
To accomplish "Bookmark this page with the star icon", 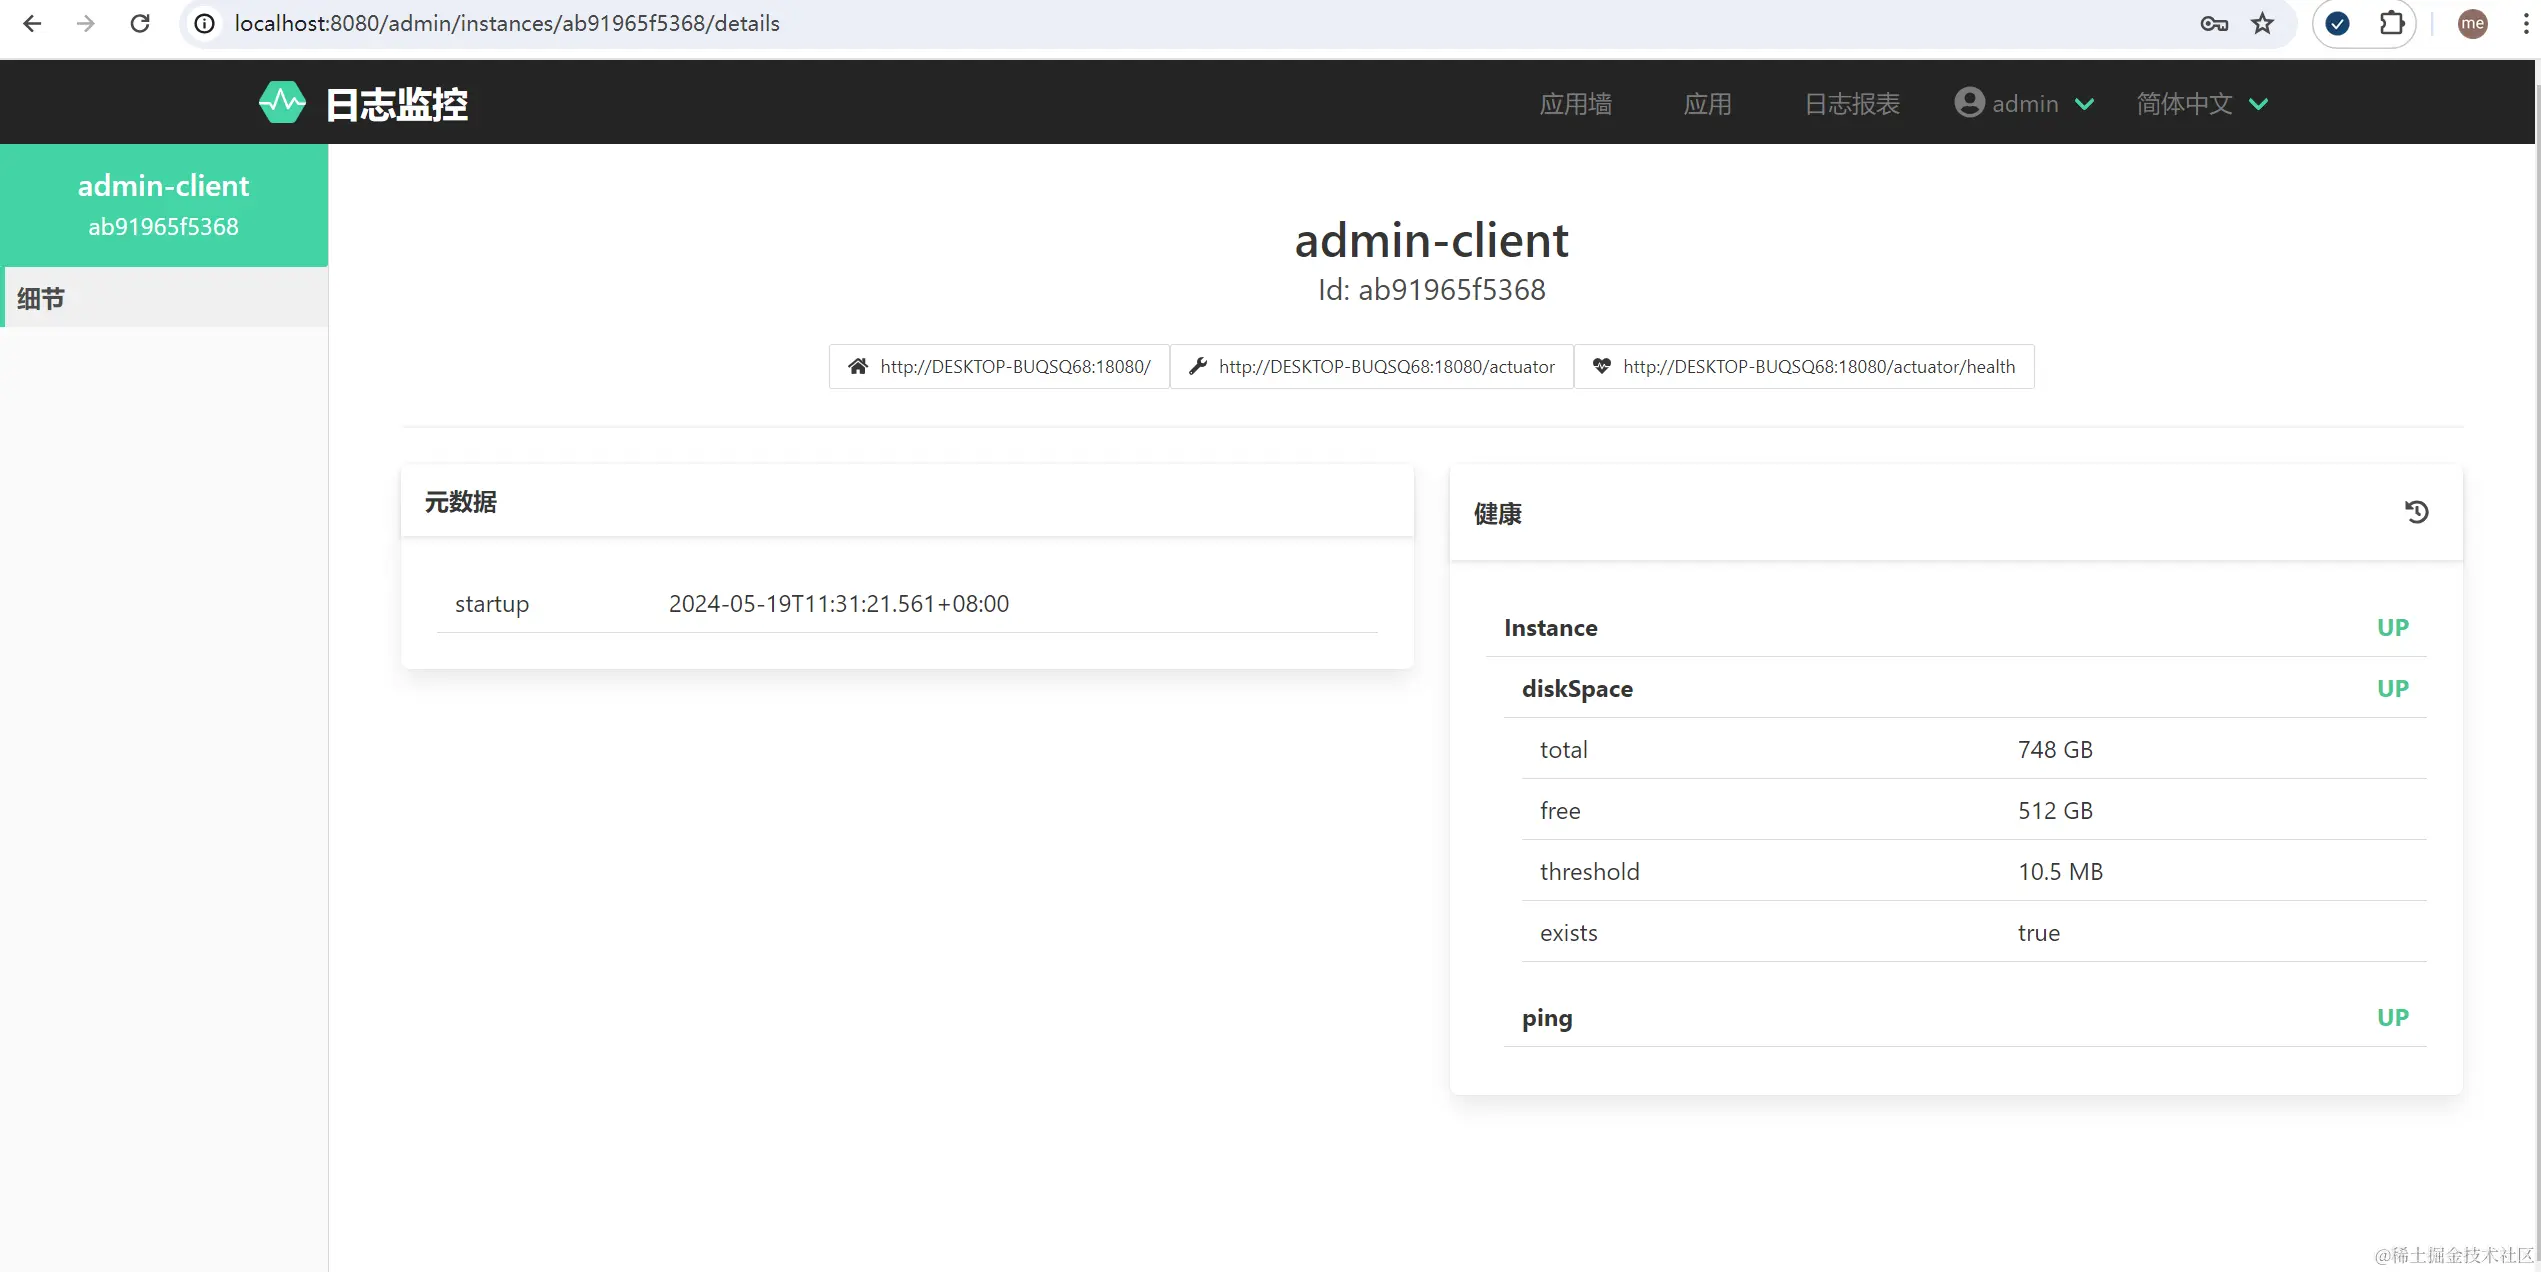I will pyautogui.click(x=2262, y=23).
